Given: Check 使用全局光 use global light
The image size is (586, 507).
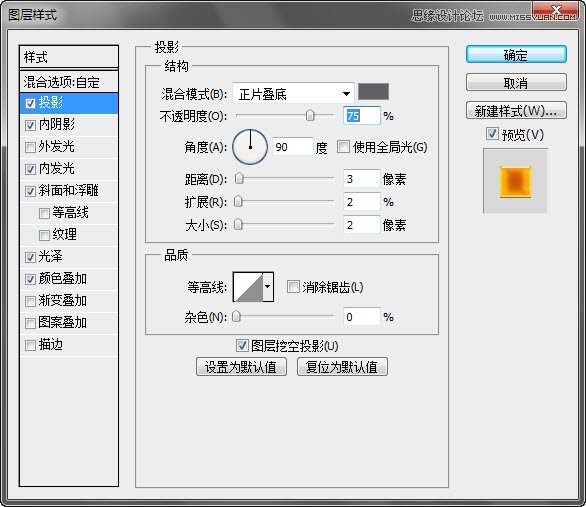Looking at the screenshot, I should 343,146.
